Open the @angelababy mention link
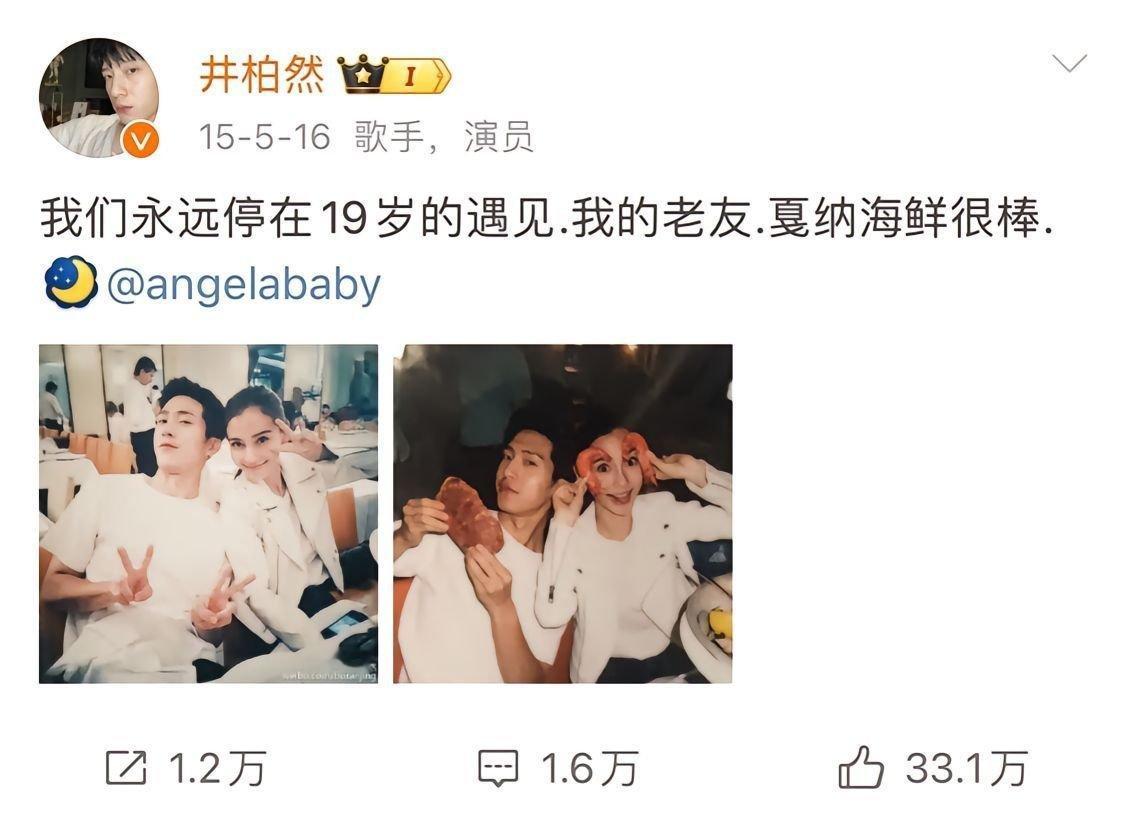1126x818 pixels. click(x=243, y=284)
